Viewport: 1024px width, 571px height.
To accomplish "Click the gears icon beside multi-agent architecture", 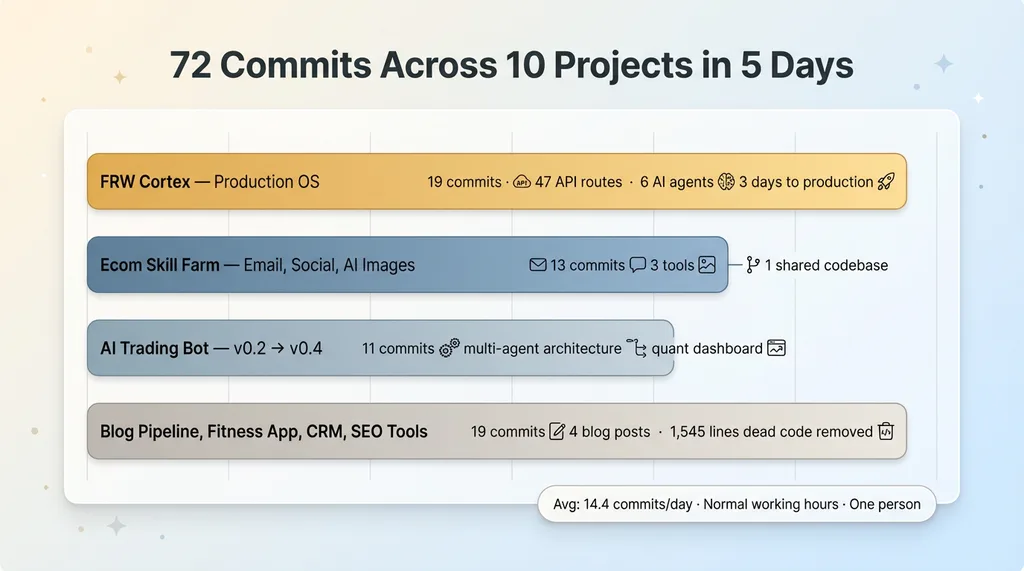I will coord(450,348).
